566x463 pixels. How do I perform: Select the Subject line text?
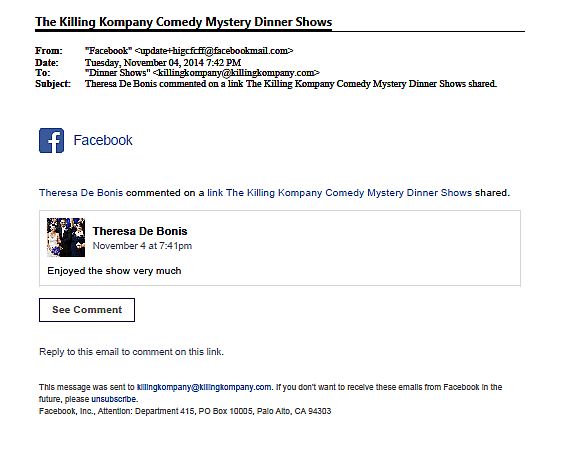(x=291, y=84)
